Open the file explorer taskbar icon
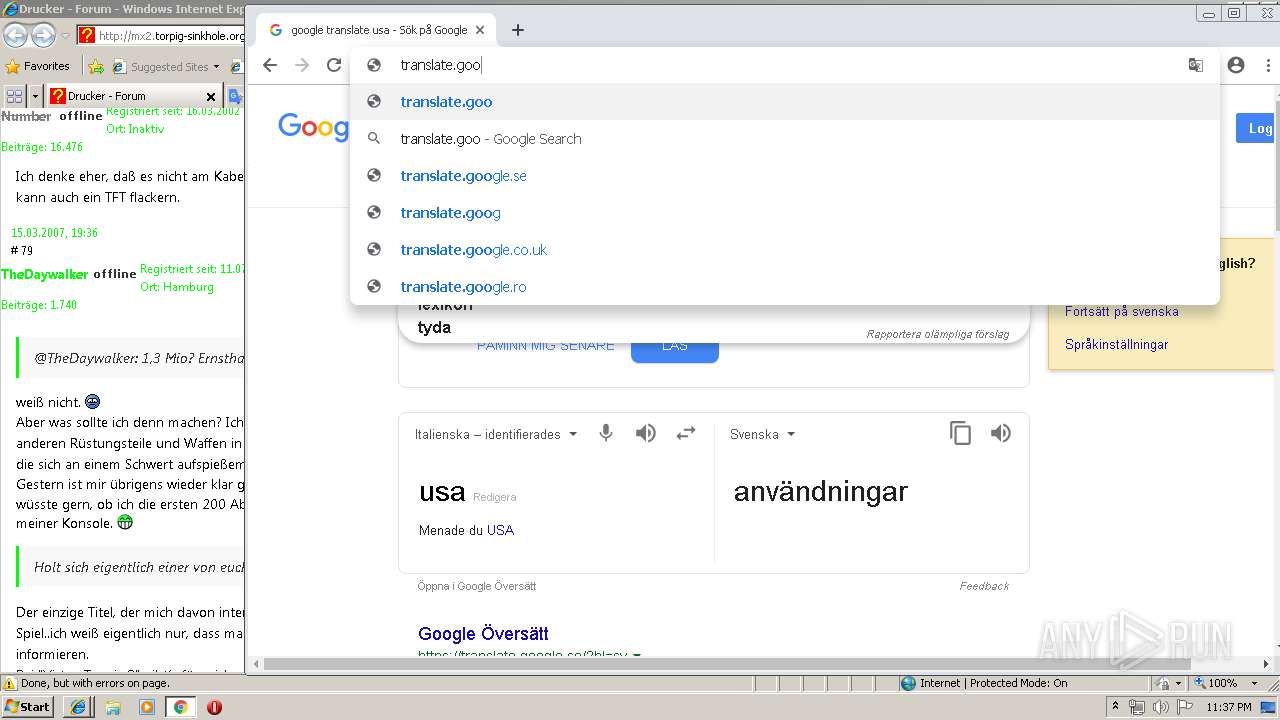Image resolution: width=1280 pixels, height=720 pixels. [113, 707]
